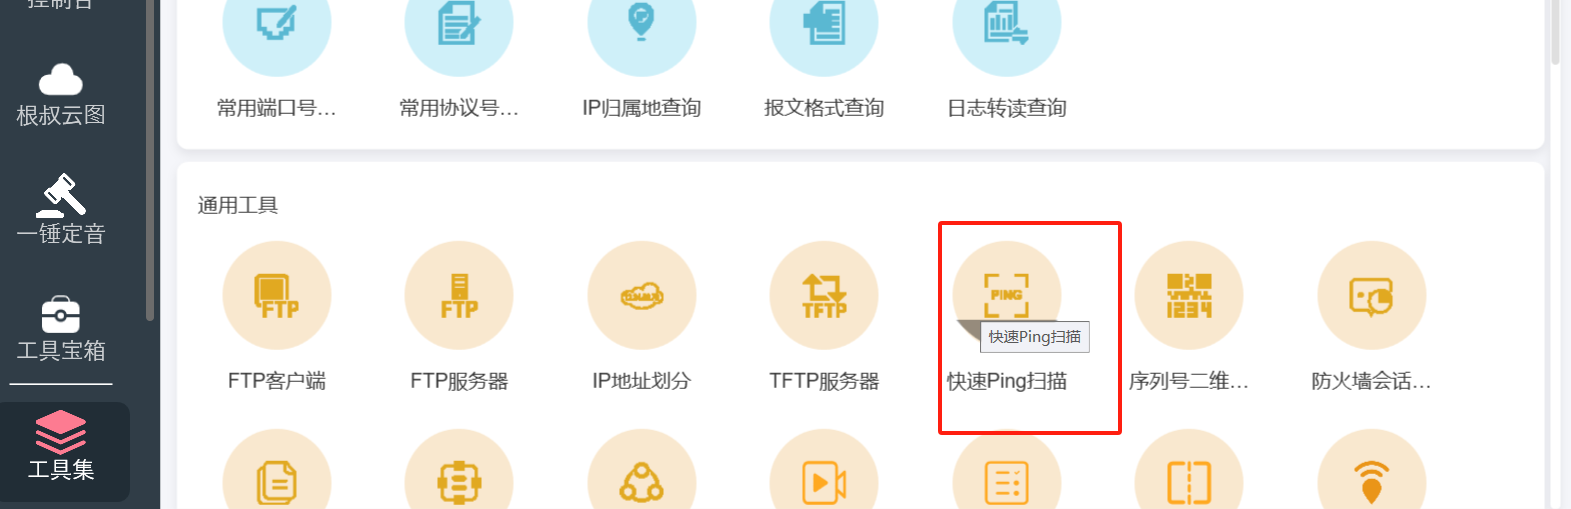Open the 快速Ping扫描 tool icon
1571x509 pixels.
tap(1007, 296)
